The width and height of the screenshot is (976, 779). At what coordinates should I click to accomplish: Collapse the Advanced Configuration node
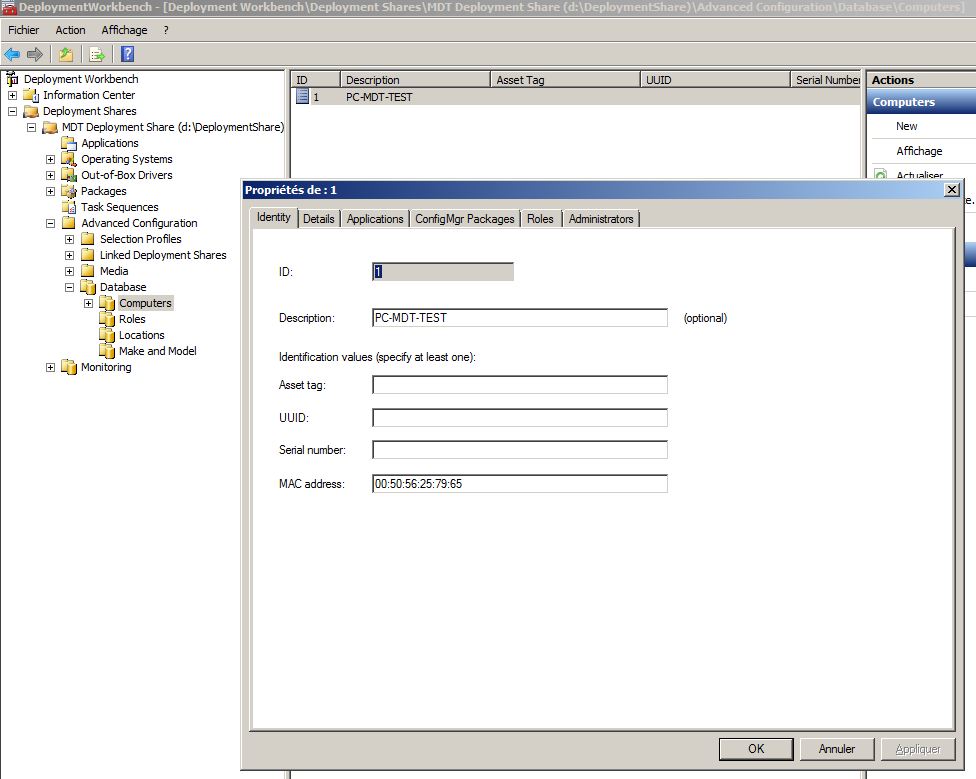(51, 223)
